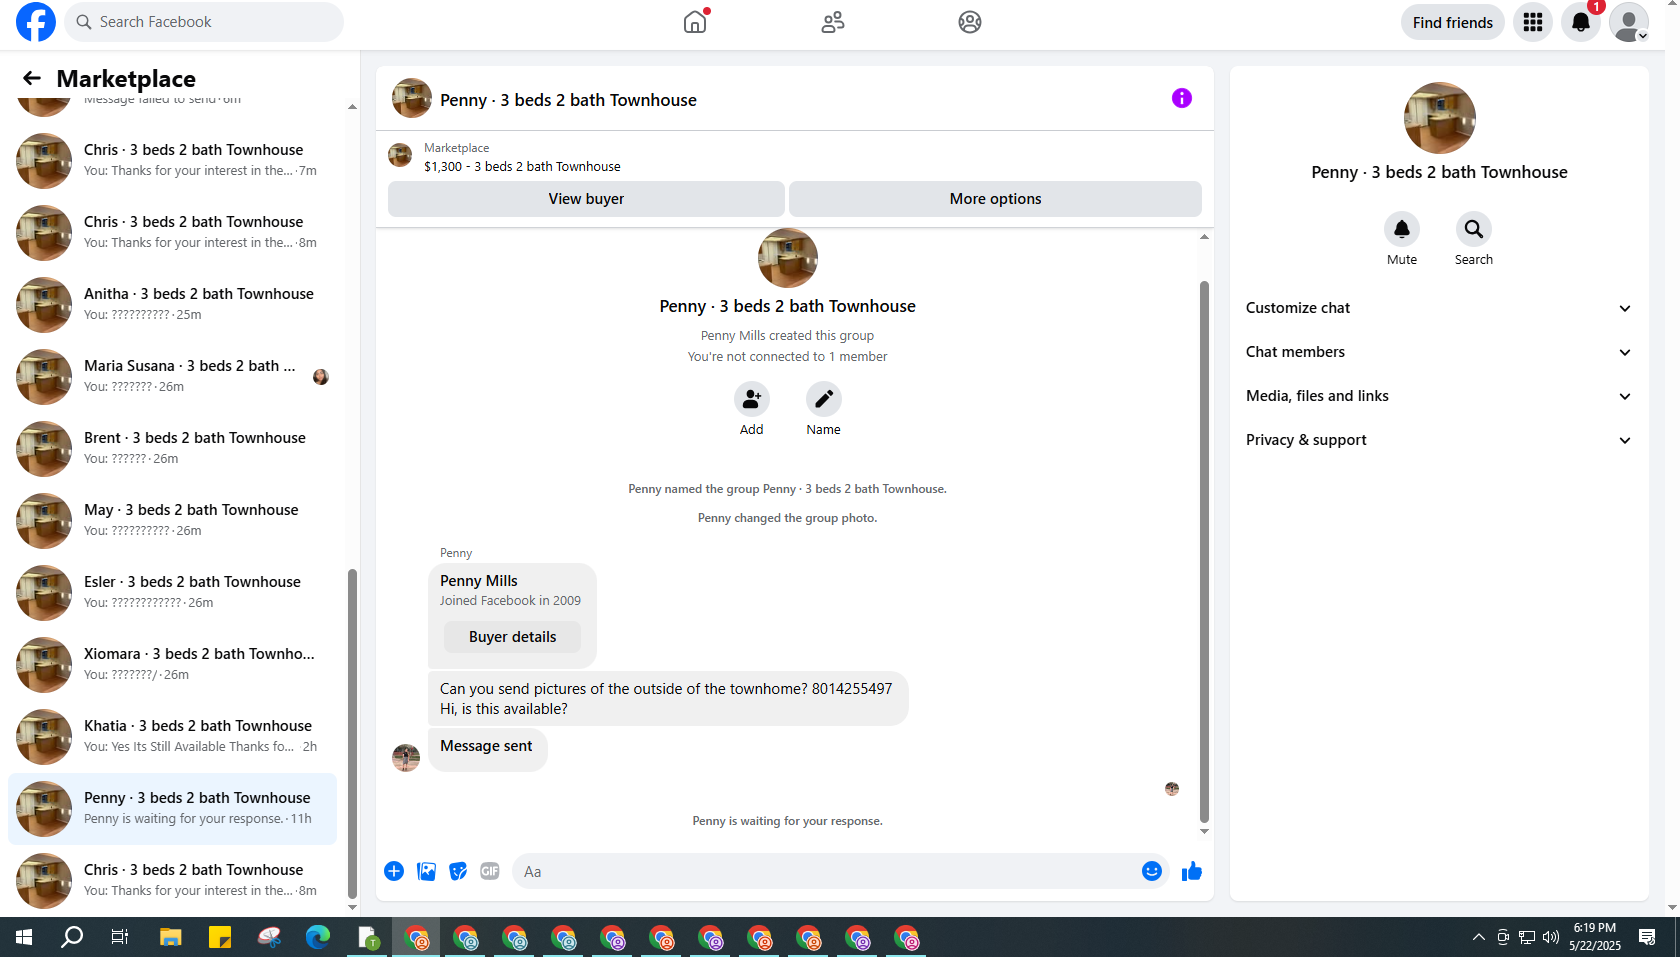This screenshot has width=1680, height=957.
Task: Launch Microsoft Edge from the taskbar
Action: 318,937
